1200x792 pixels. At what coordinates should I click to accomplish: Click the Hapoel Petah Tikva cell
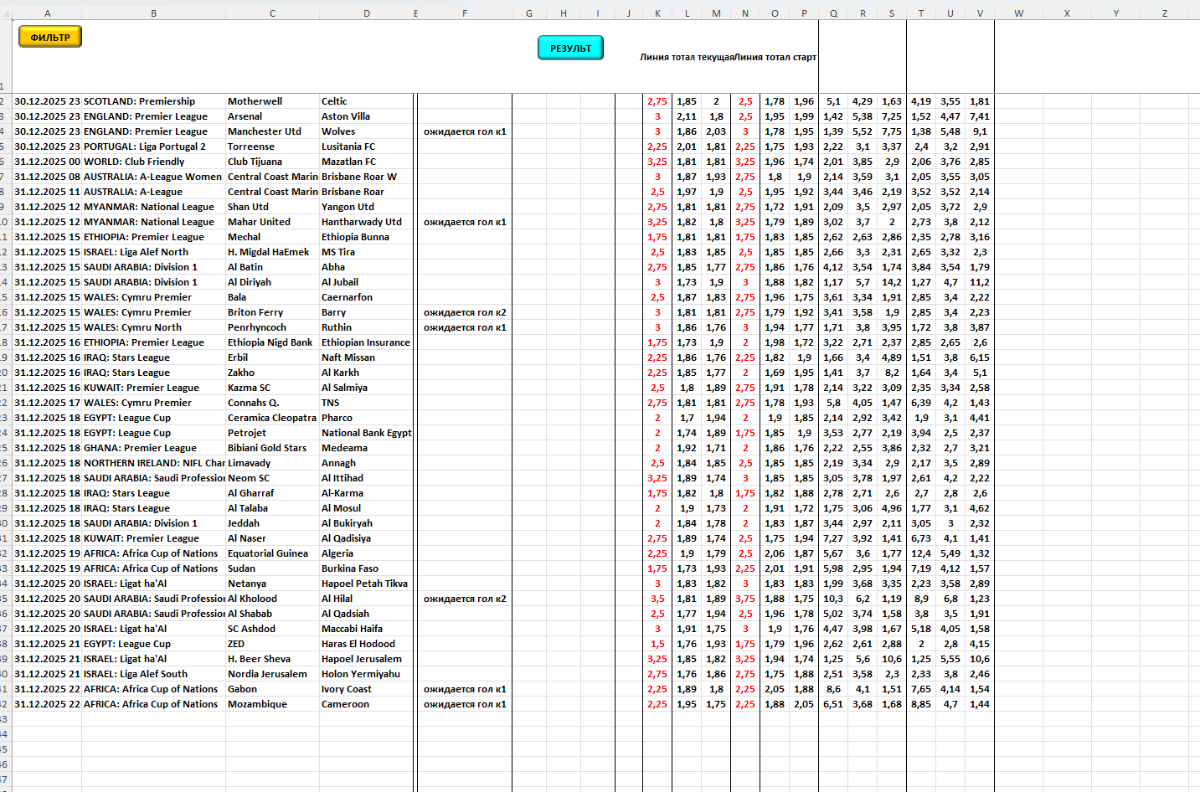tap(364, 584)
